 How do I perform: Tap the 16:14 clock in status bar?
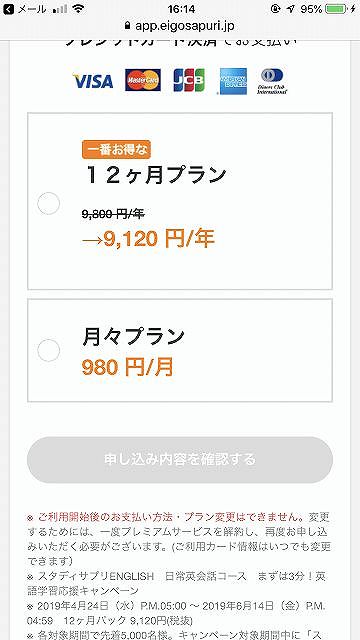click(181, 9)
